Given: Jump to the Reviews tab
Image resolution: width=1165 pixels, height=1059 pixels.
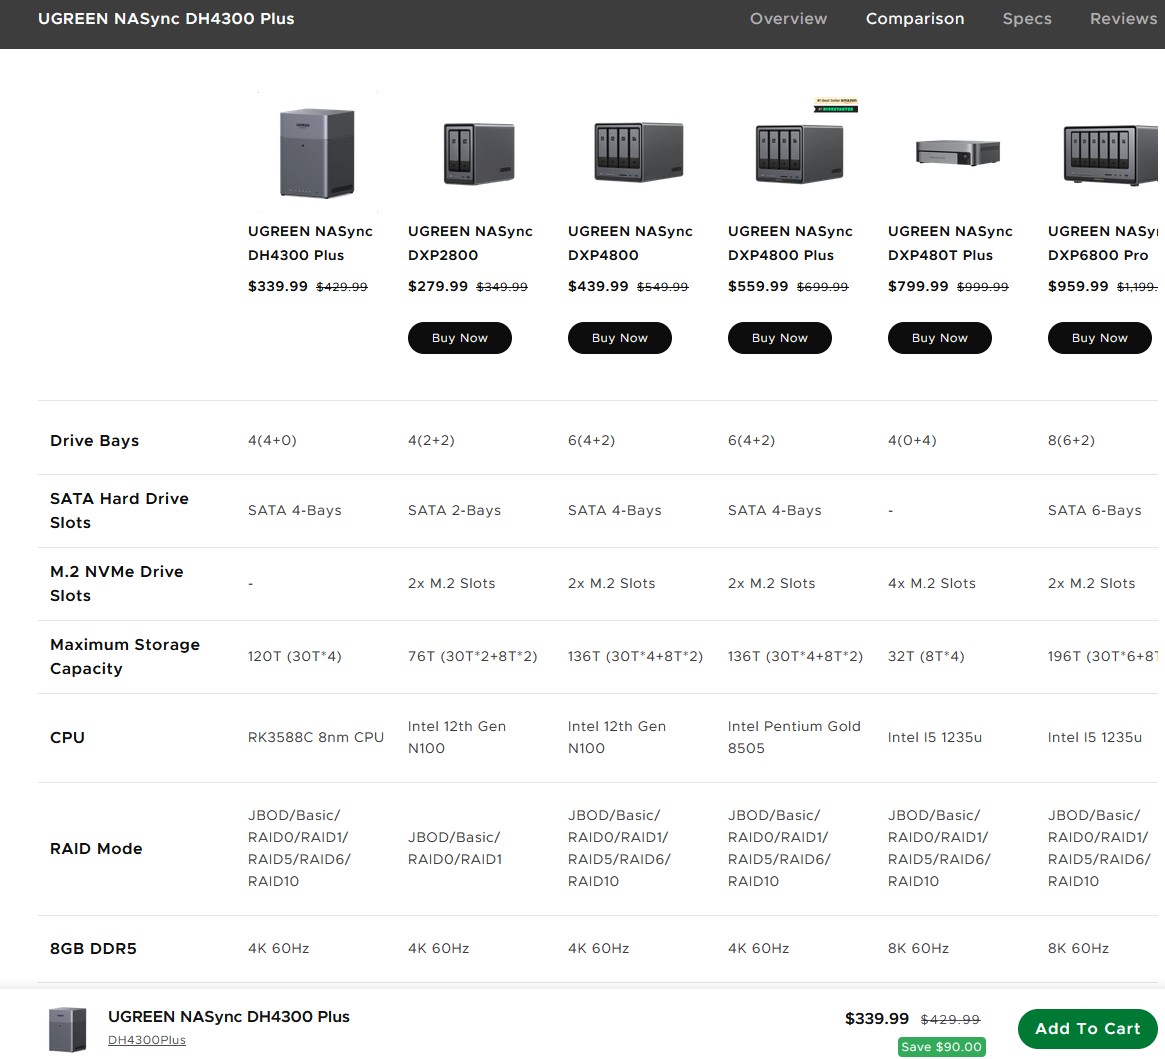Looking at the screenshot, I should tap(1123, 19).
